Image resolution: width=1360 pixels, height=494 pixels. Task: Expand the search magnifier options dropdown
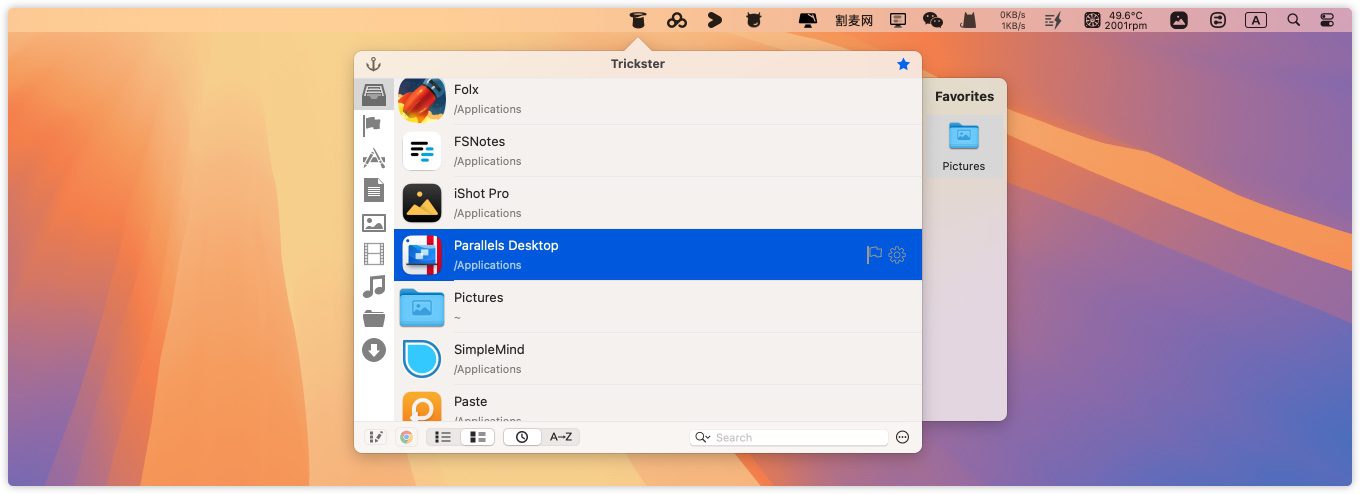click(702, 437)
